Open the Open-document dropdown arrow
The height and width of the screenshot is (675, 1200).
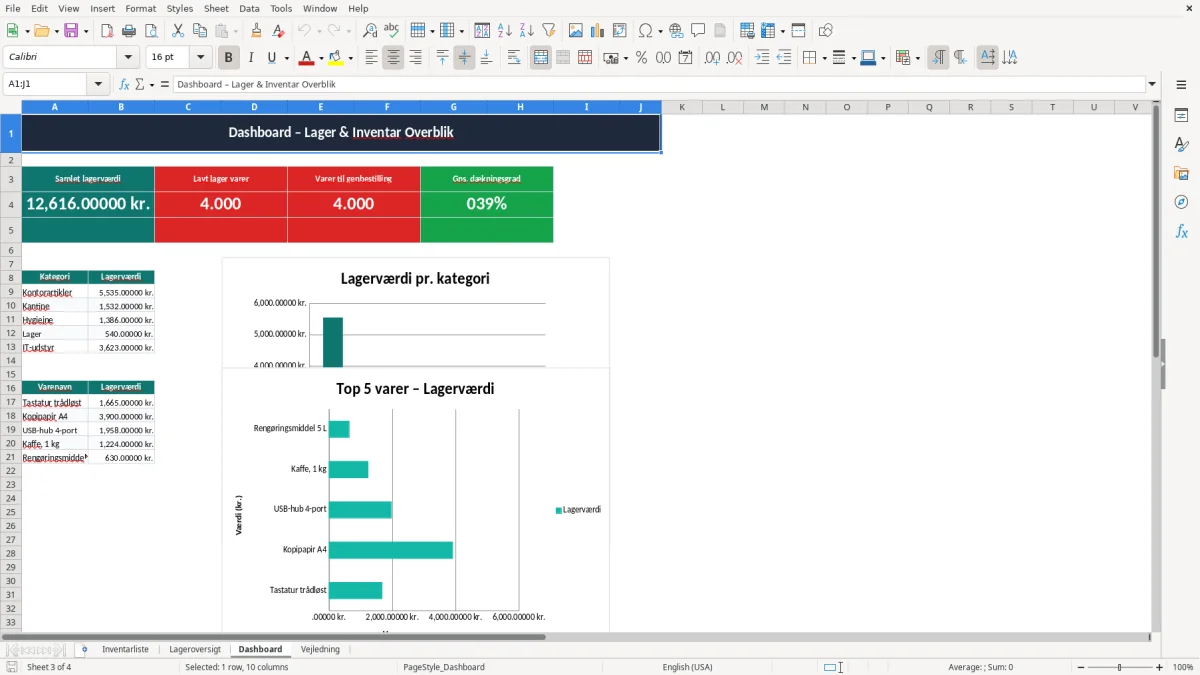coord(55,31)
